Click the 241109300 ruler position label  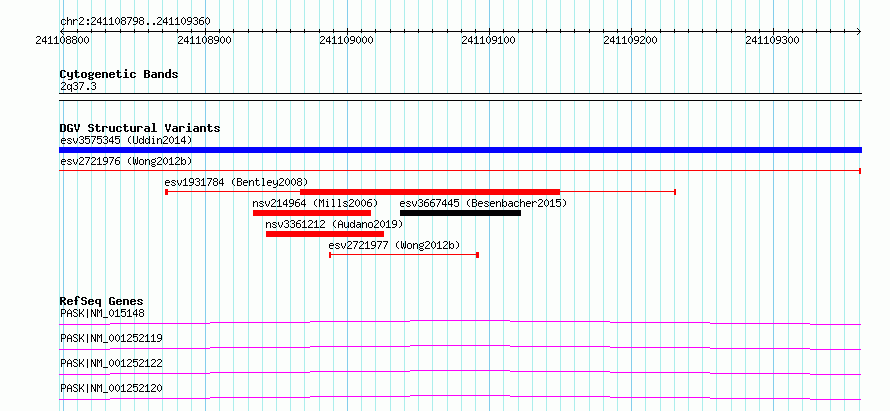(772, 40)
